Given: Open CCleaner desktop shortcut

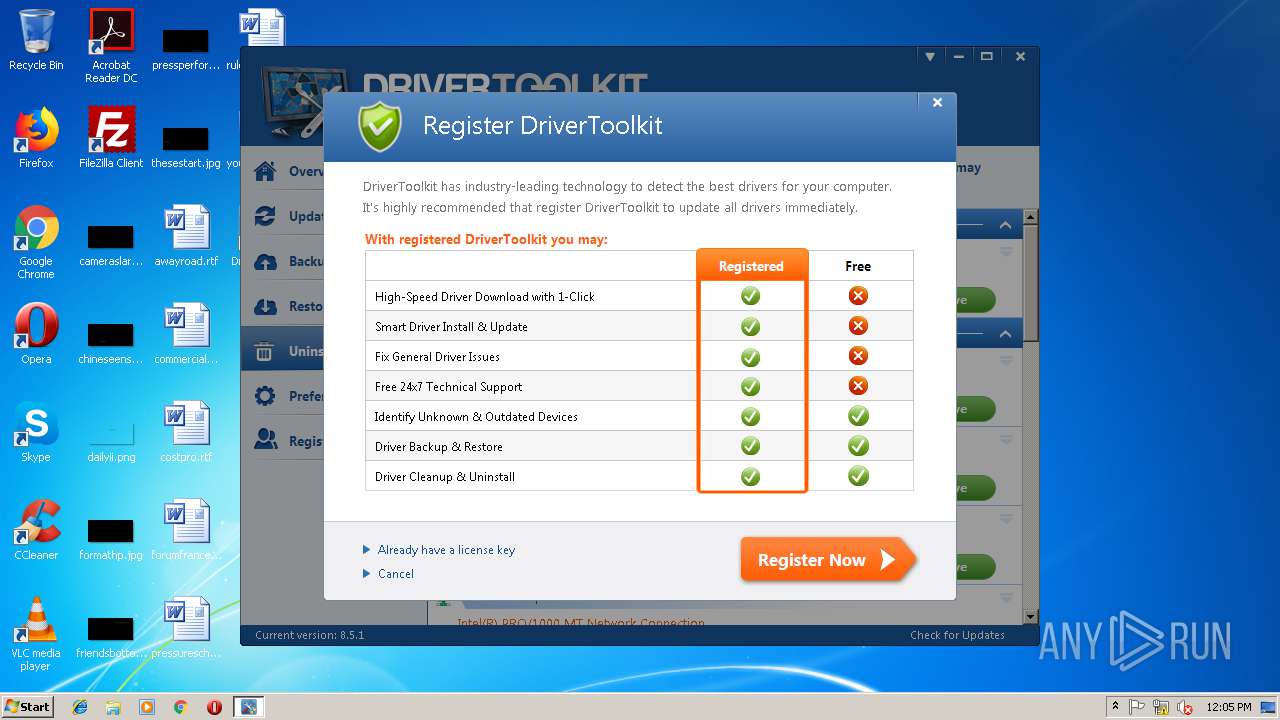Looking at the screenshot, I should [36, 530].
